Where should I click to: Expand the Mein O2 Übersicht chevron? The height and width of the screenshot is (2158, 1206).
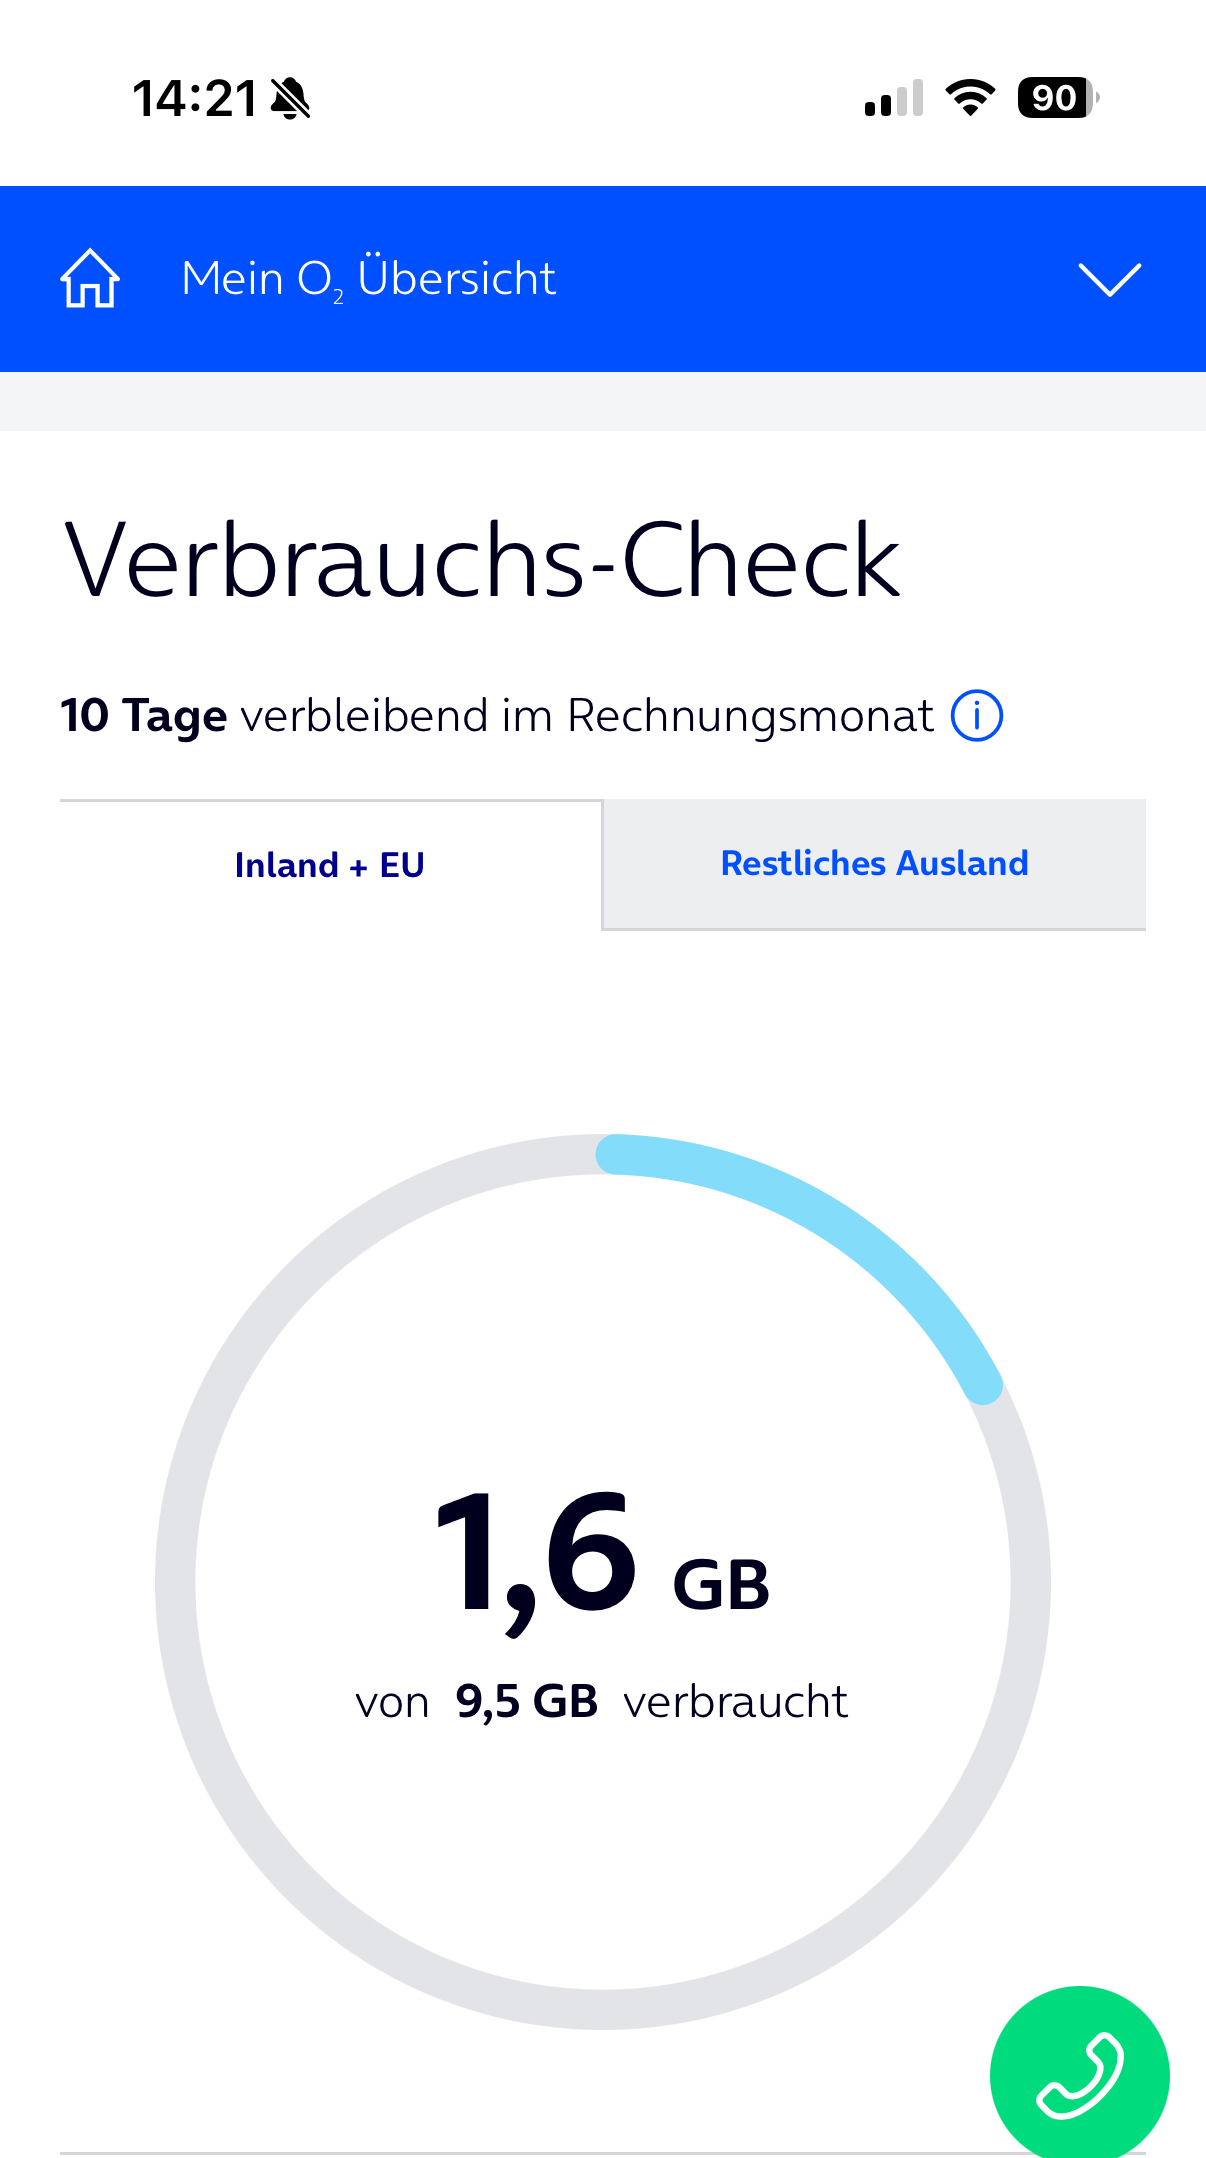[x=1109, y=279]
